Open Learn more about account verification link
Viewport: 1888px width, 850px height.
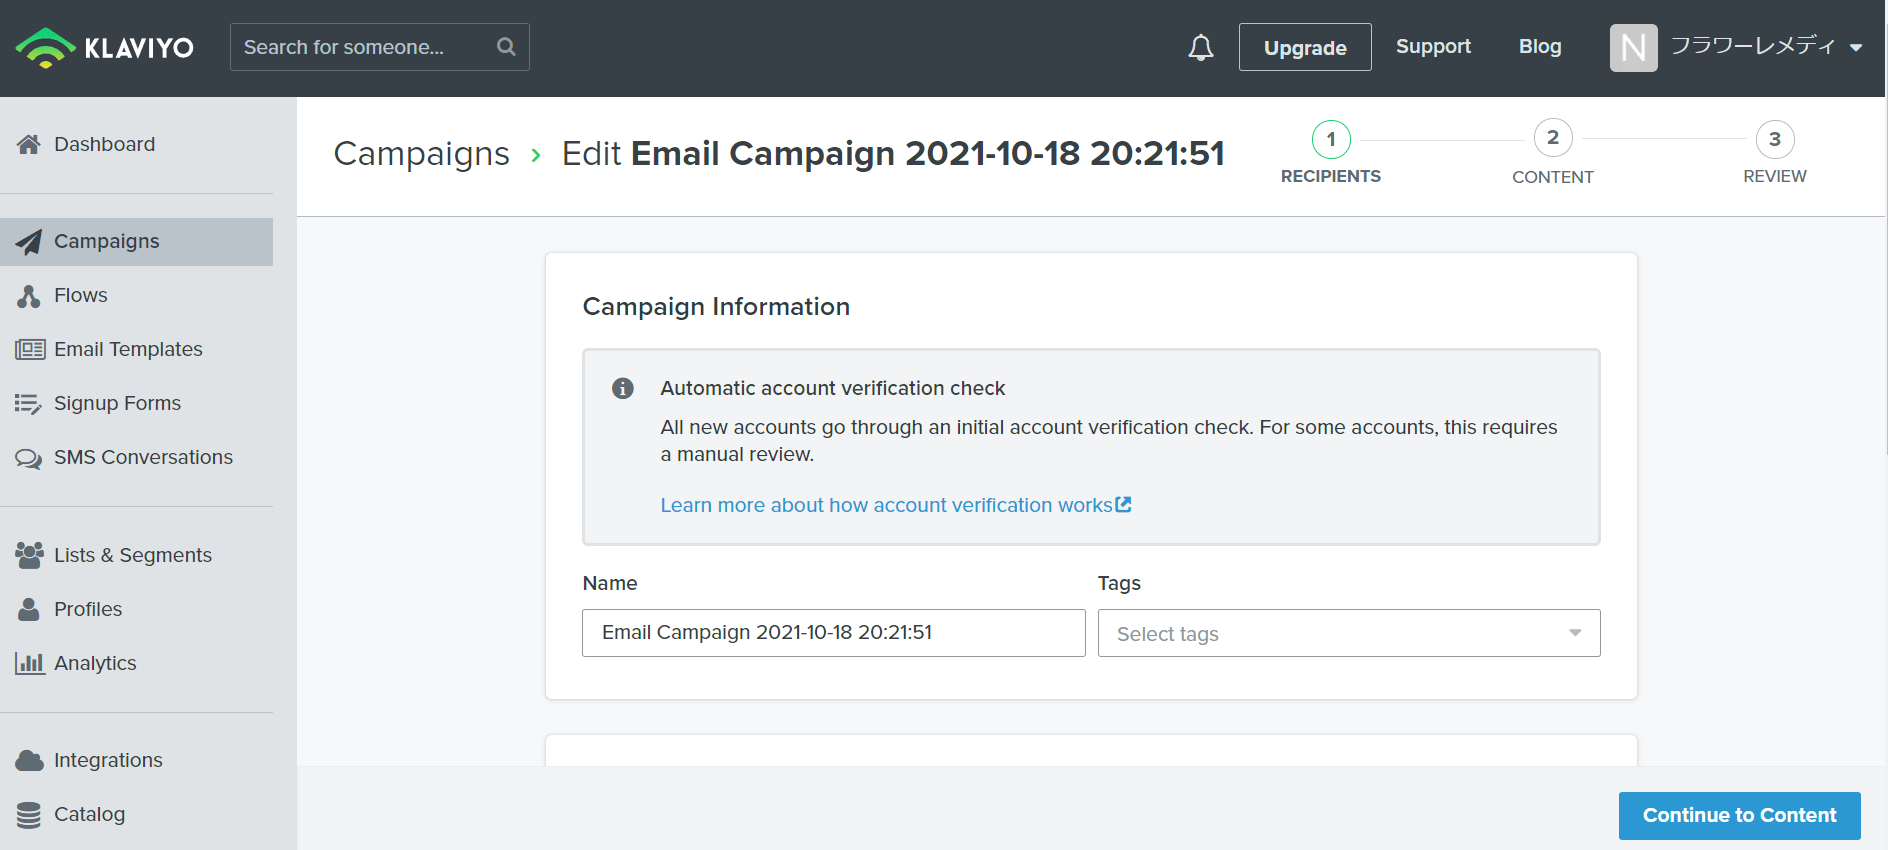(887, 505)
